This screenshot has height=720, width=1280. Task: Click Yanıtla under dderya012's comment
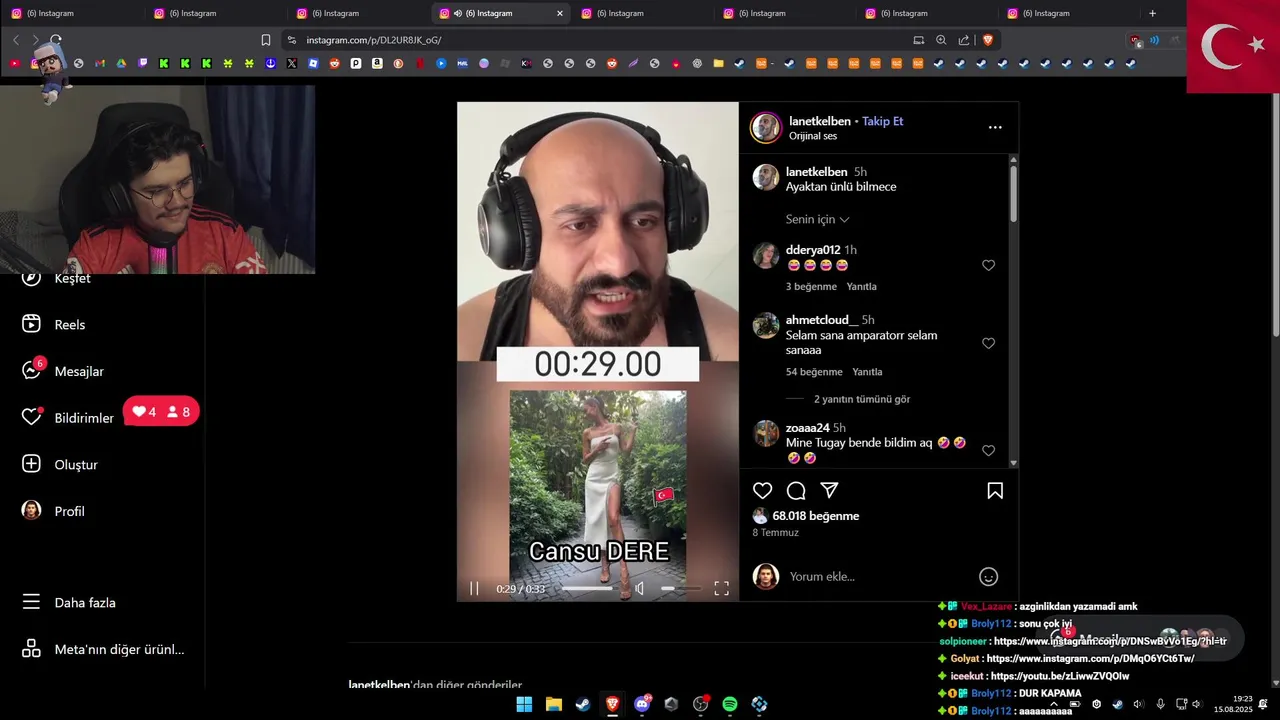(861, 286)
